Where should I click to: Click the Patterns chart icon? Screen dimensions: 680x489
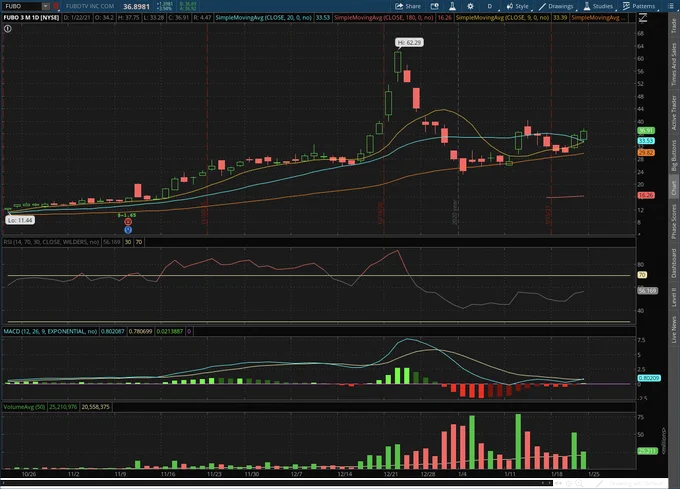pos(626,6)
